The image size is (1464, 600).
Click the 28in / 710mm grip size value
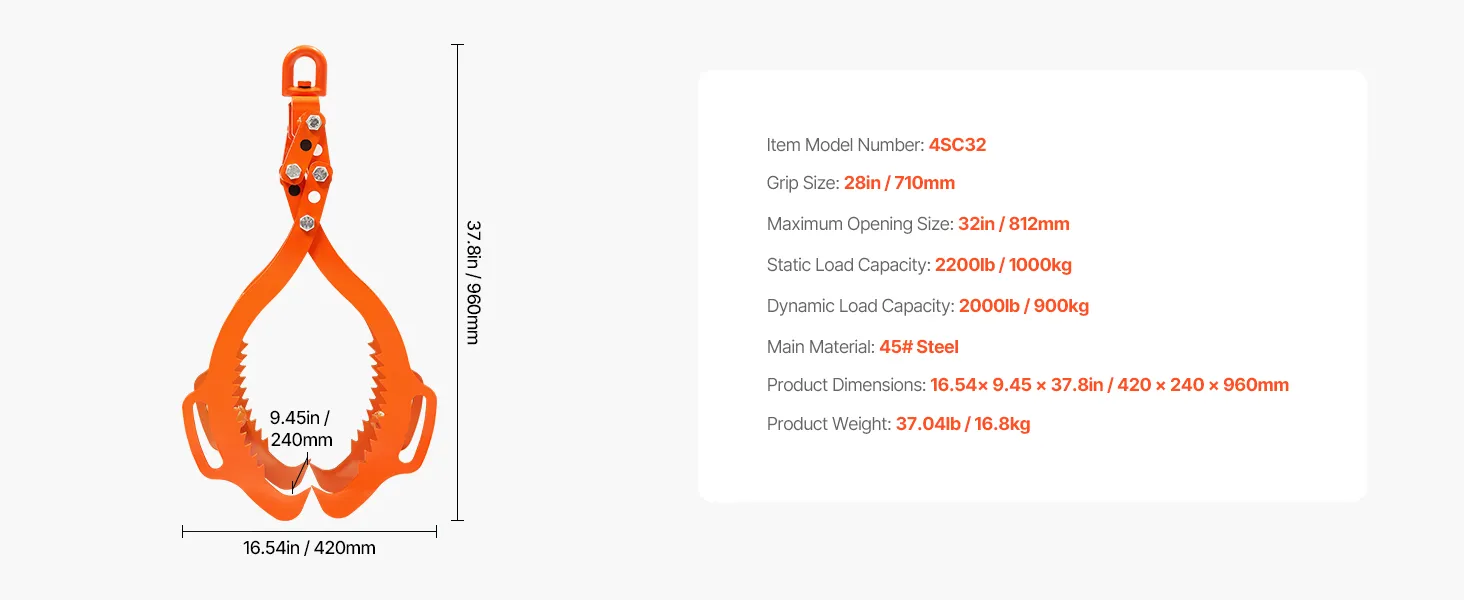[899, 183]
